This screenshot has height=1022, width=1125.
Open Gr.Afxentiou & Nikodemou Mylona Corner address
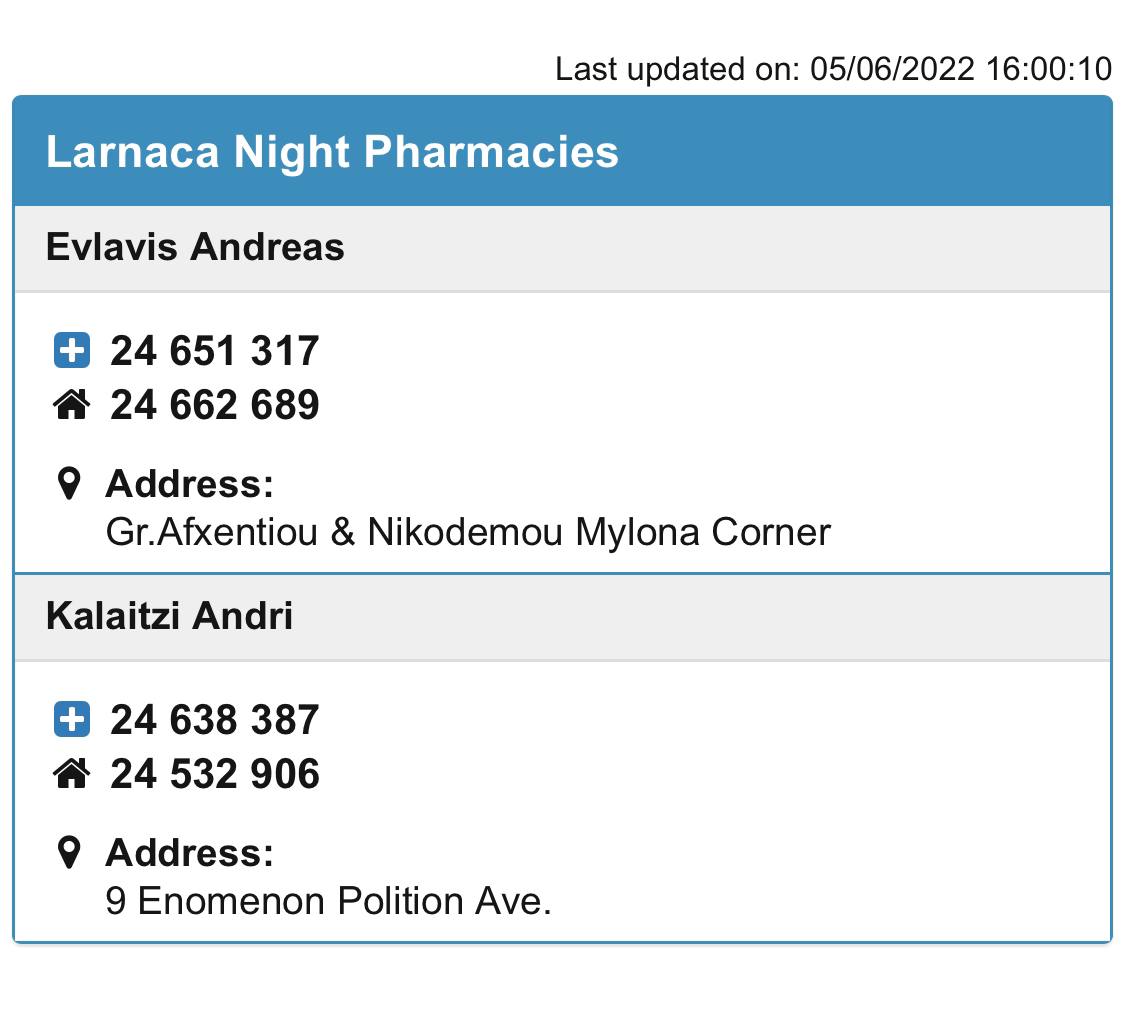click(x=468, y=532)
